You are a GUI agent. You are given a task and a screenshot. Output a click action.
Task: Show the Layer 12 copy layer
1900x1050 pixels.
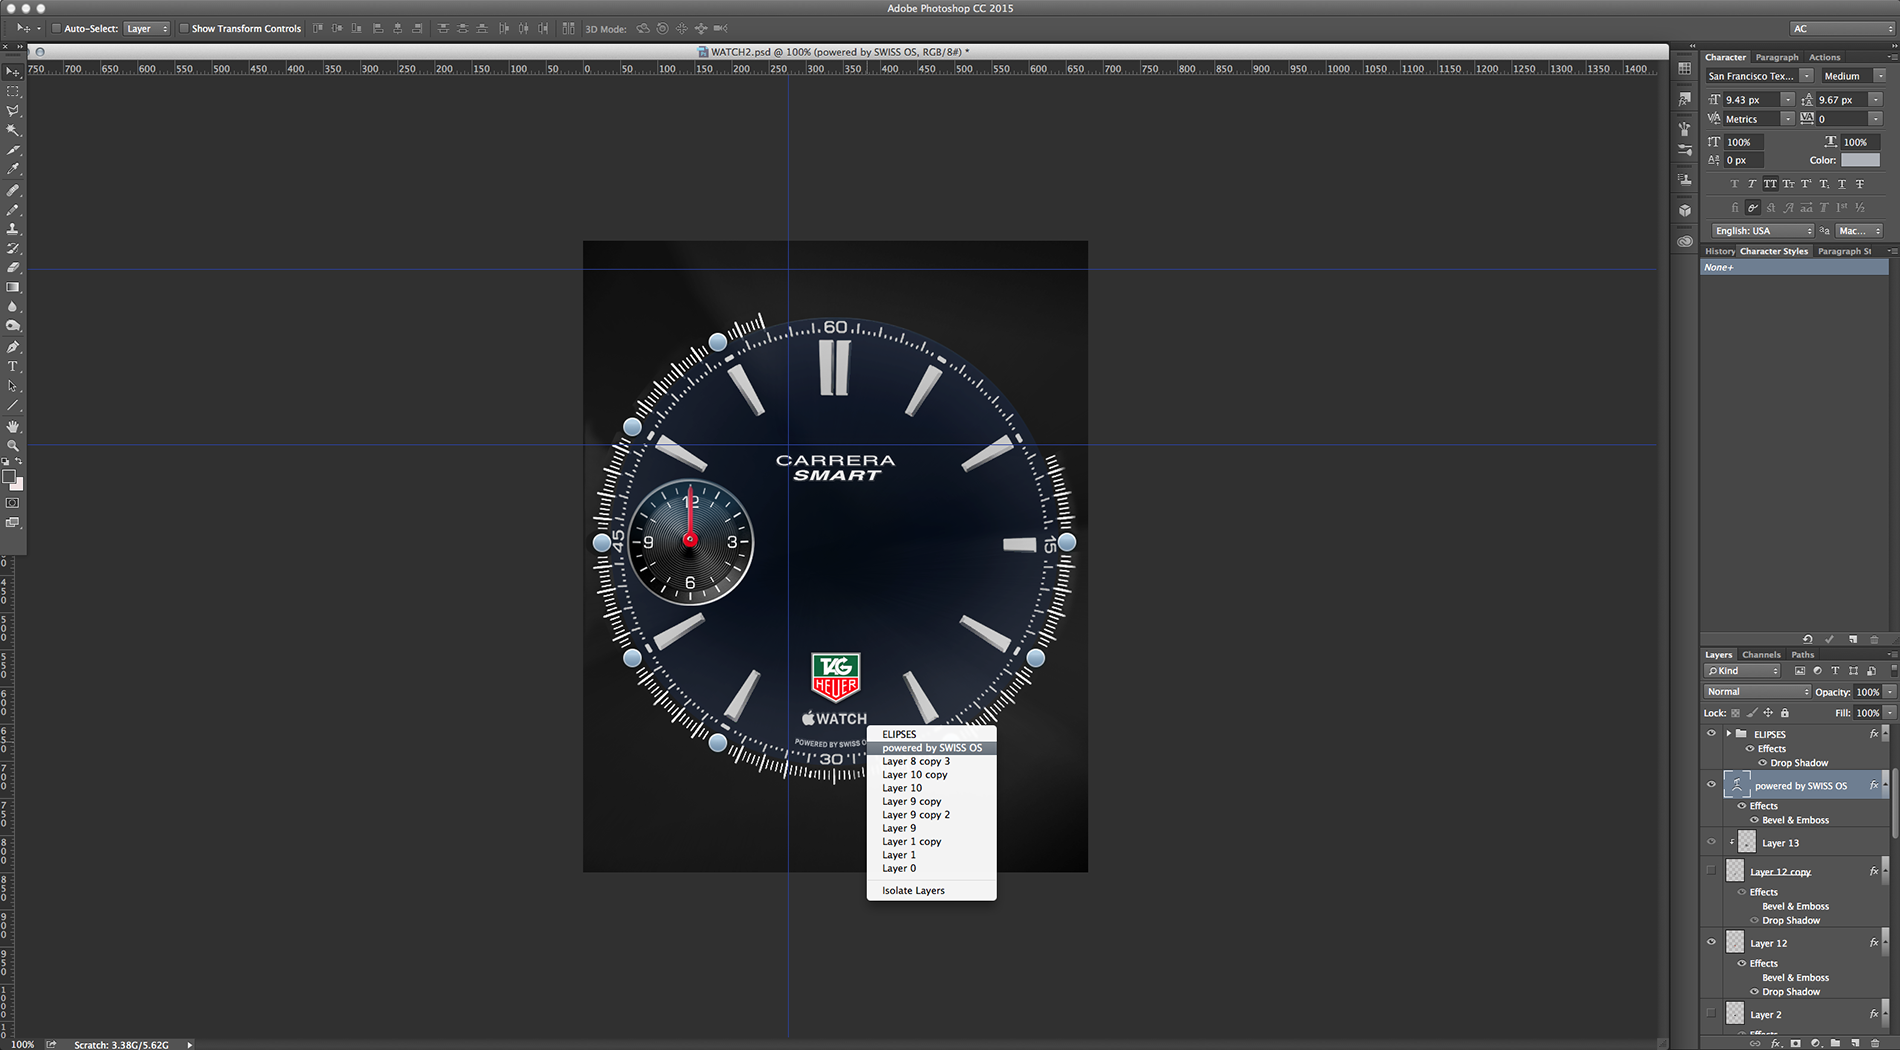coord(1711,871)
